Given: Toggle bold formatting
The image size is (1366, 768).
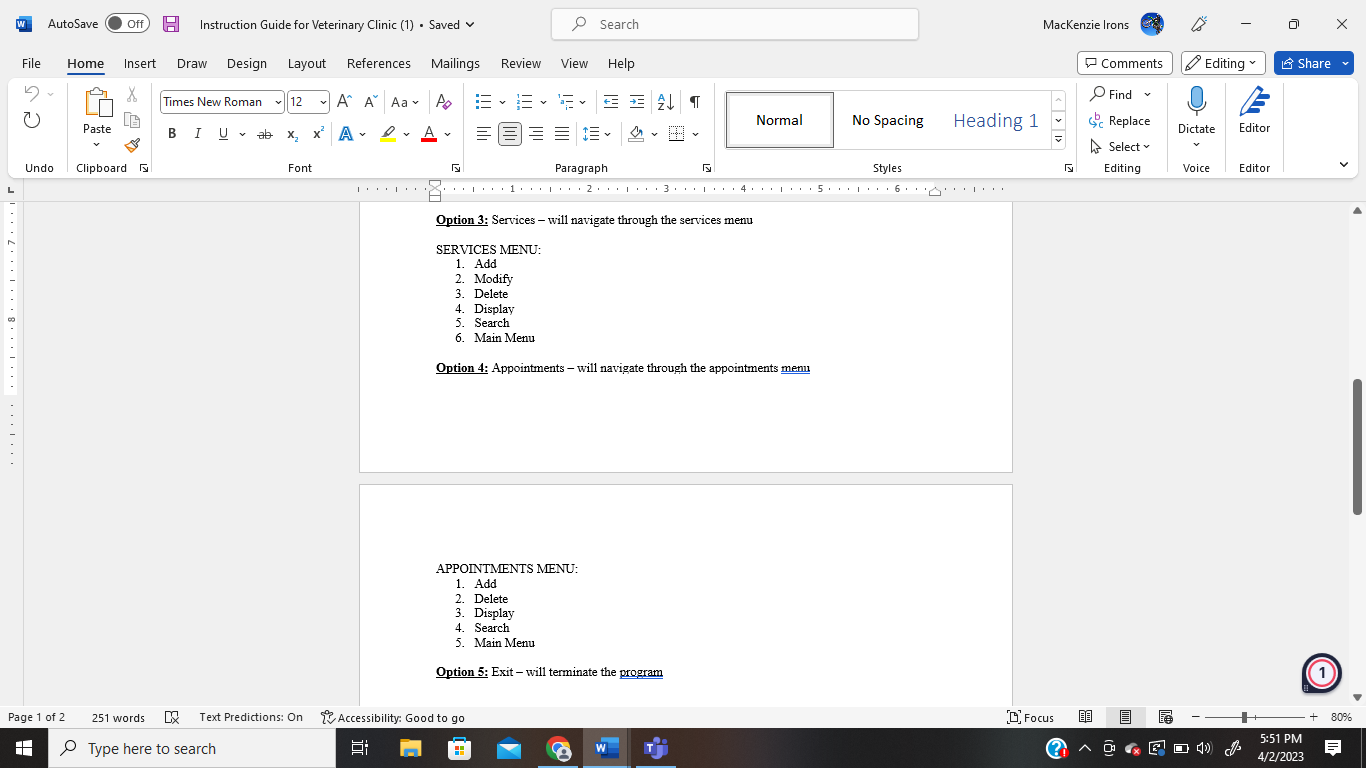Looking at the screenshot, I should [x=172, y=133].
